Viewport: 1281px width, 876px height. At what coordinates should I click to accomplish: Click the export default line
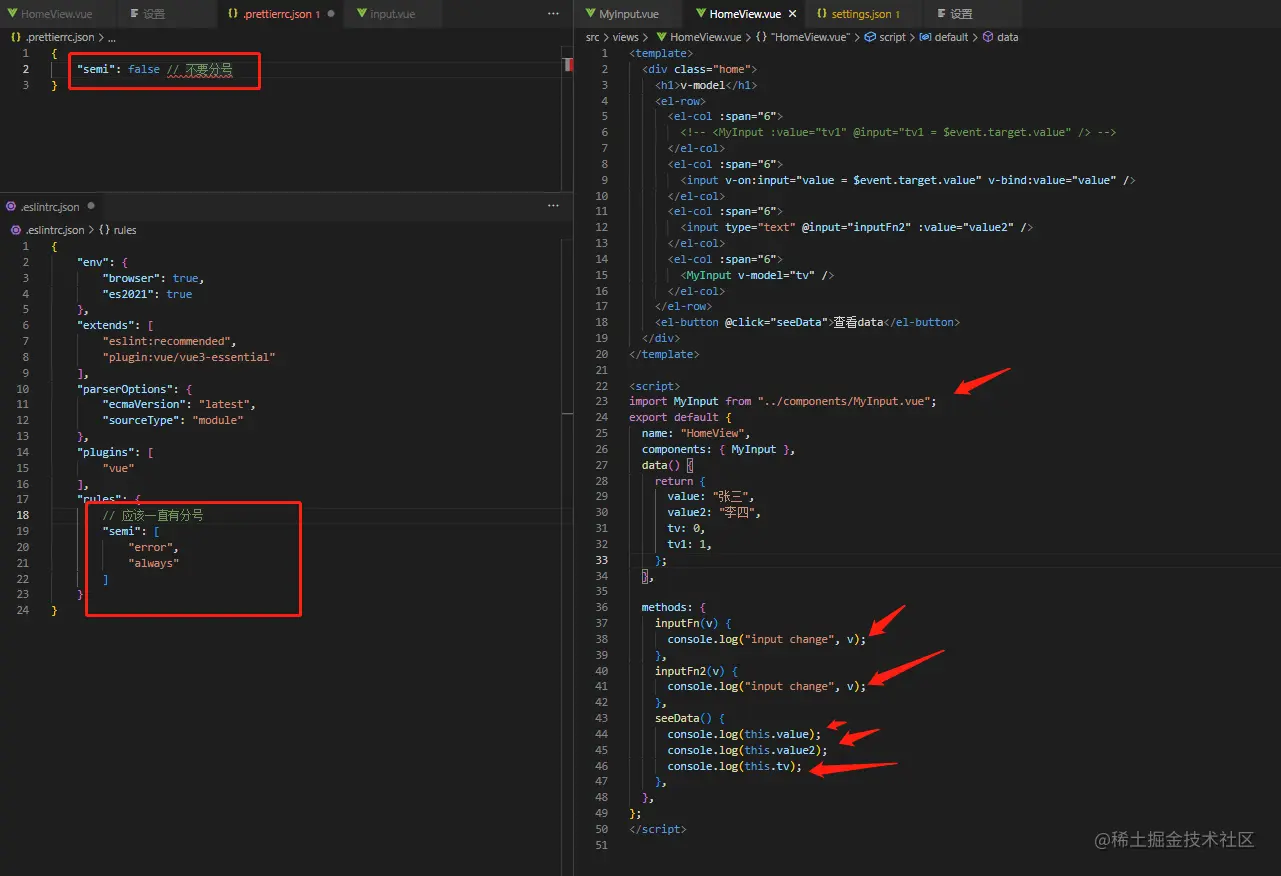click(681, 417)
